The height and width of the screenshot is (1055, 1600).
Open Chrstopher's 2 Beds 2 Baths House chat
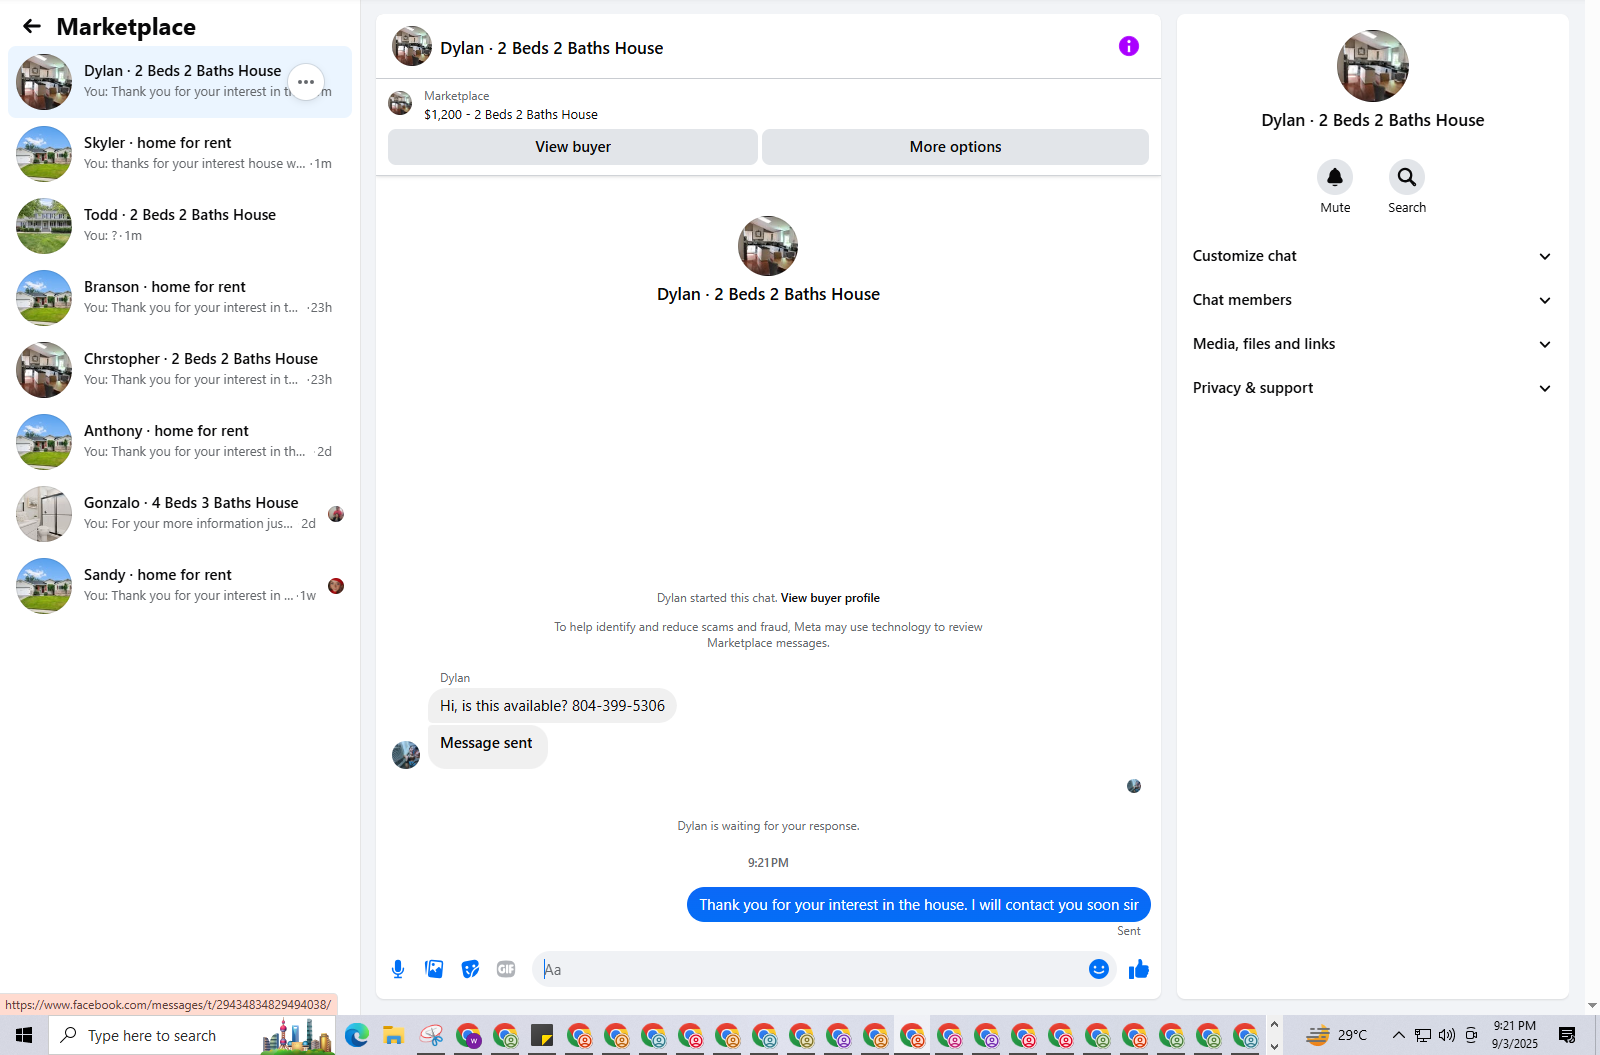point(180,370)
